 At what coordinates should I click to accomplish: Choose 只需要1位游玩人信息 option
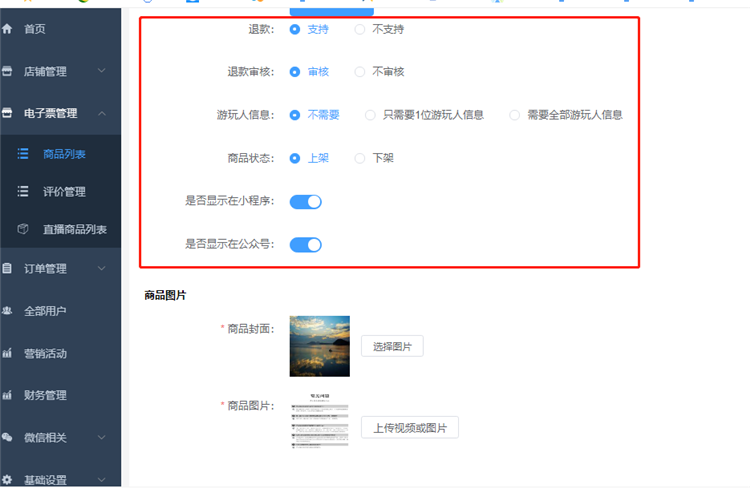click(x=371, y=115)
